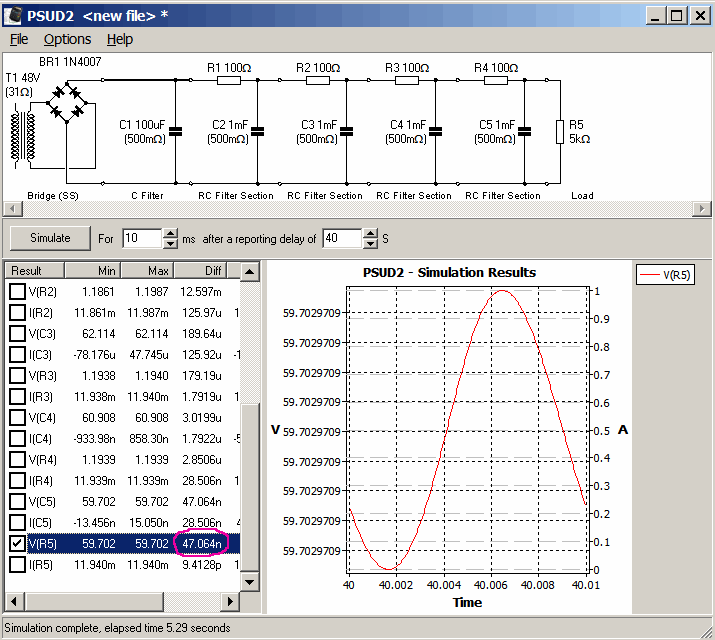
Task: Click the results vertical scrollbar thumb
Action: (x=249, y=486)
